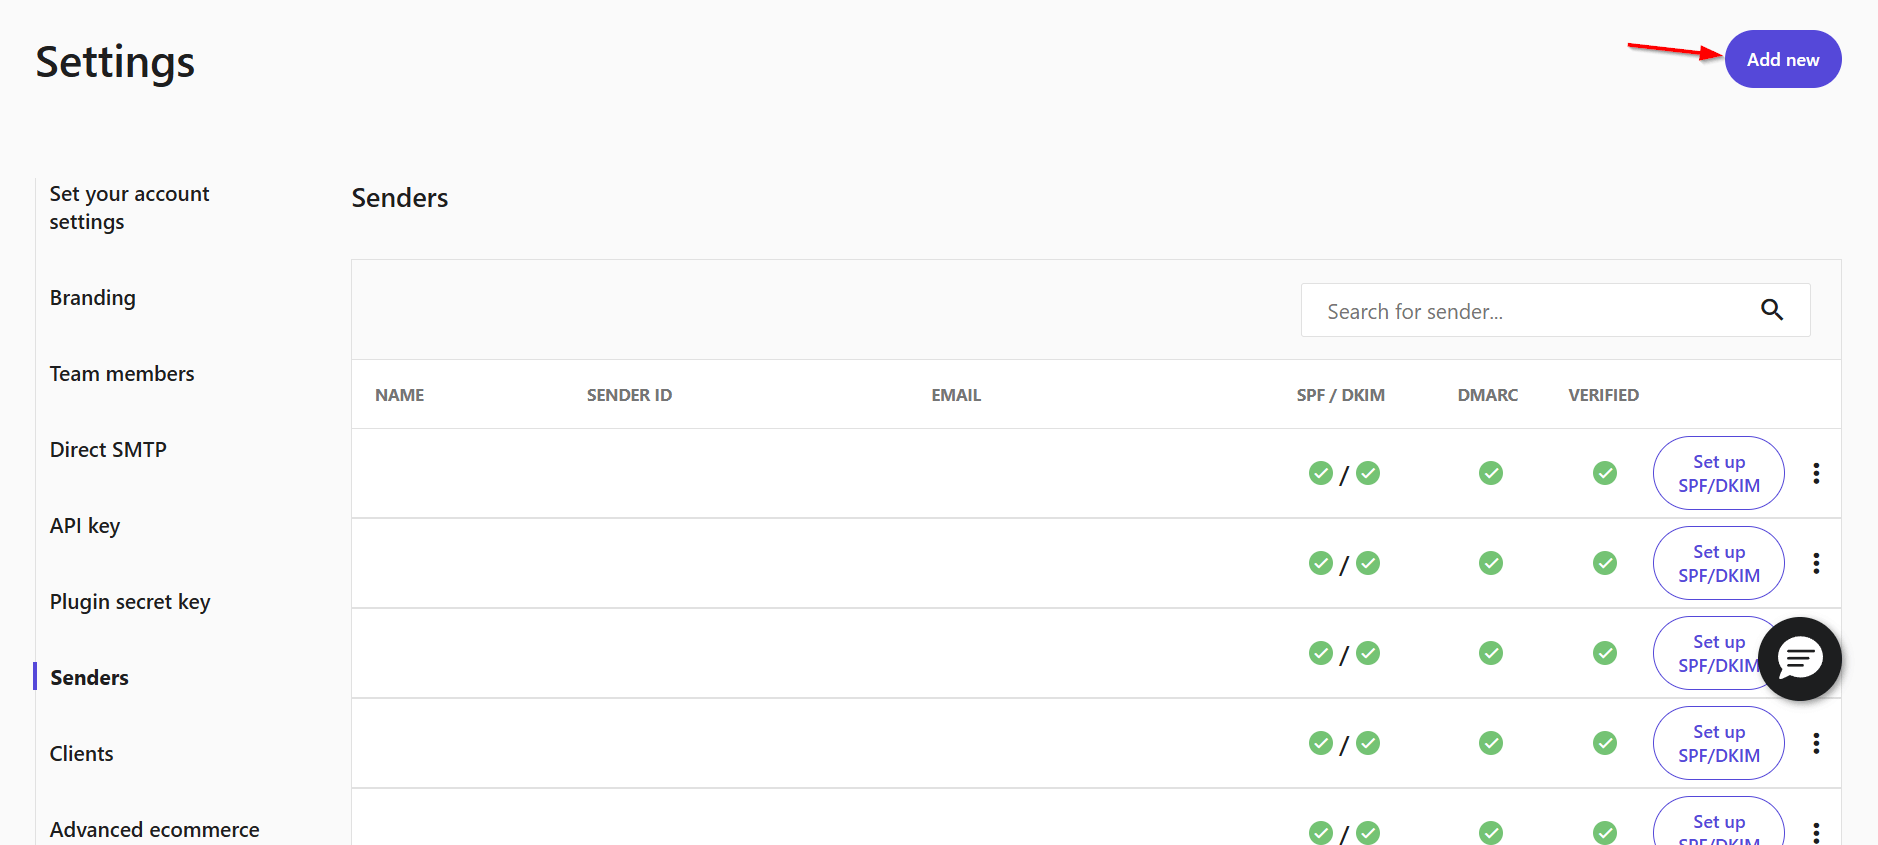The width and height of the screenshot is (1878, 845).
Task: Click the NAME column header
Action: (x=400, y=395)
